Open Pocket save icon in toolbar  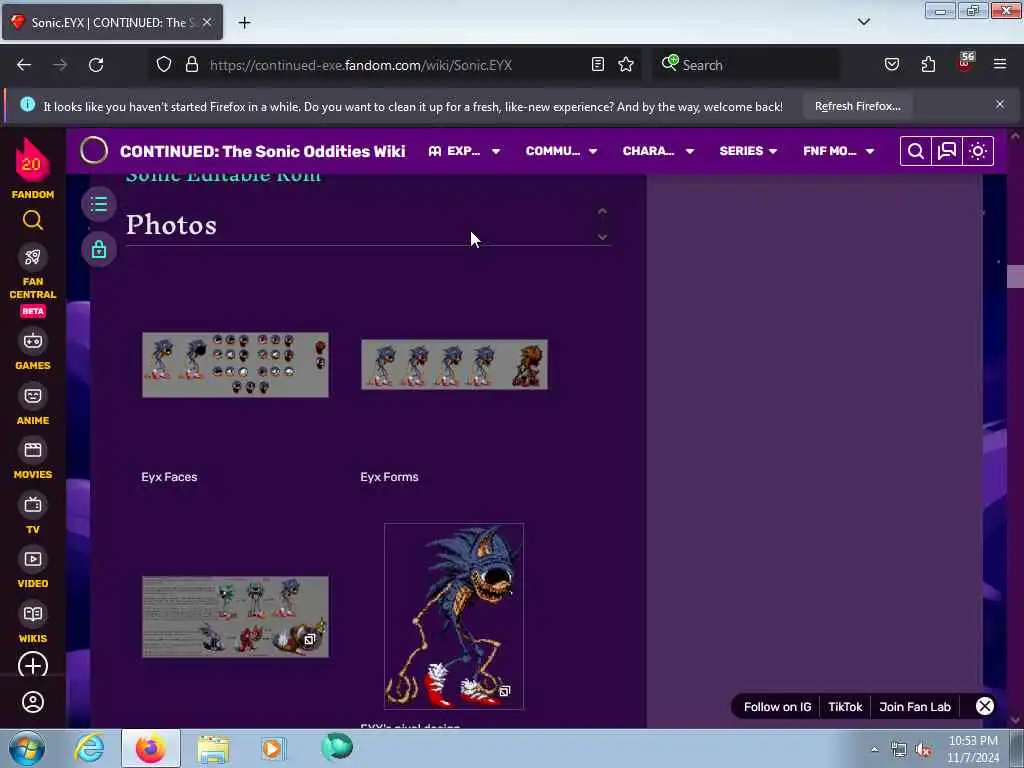click(892, 64)
